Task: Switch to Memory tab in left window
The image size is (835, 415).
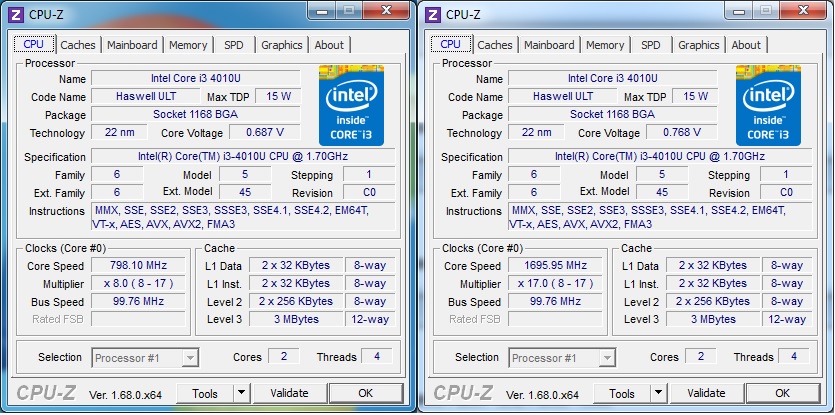Action: [x=188, y=45]
